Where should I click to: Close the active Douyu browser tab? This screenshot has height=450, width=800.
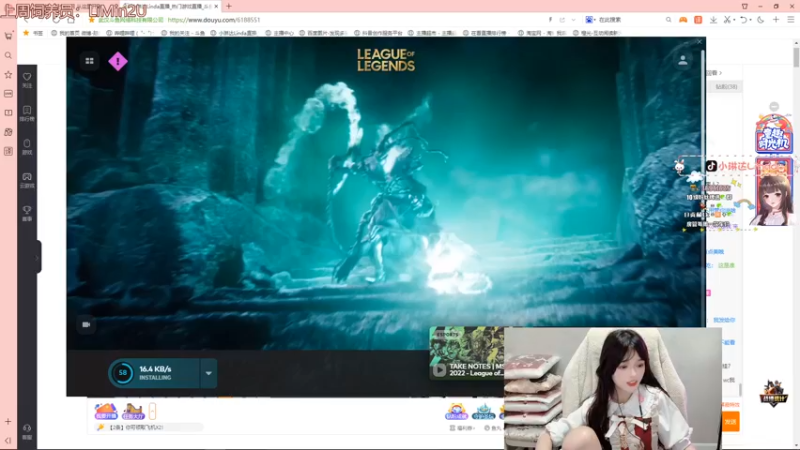coord(216,6)
